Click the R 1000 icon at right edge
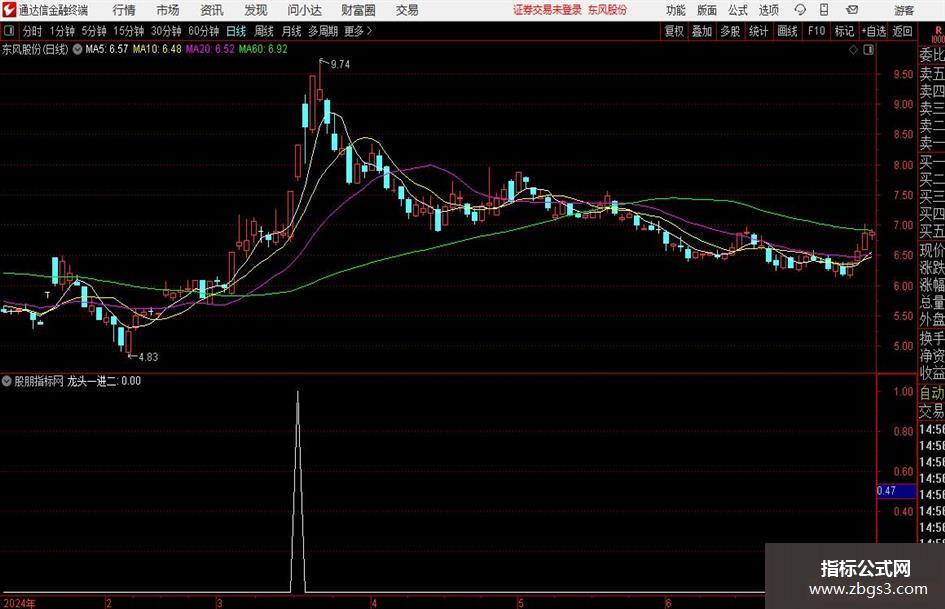Image resolution: width=945 pixels, height=609 pixels. pyautogui.click(x=938, y=34)
